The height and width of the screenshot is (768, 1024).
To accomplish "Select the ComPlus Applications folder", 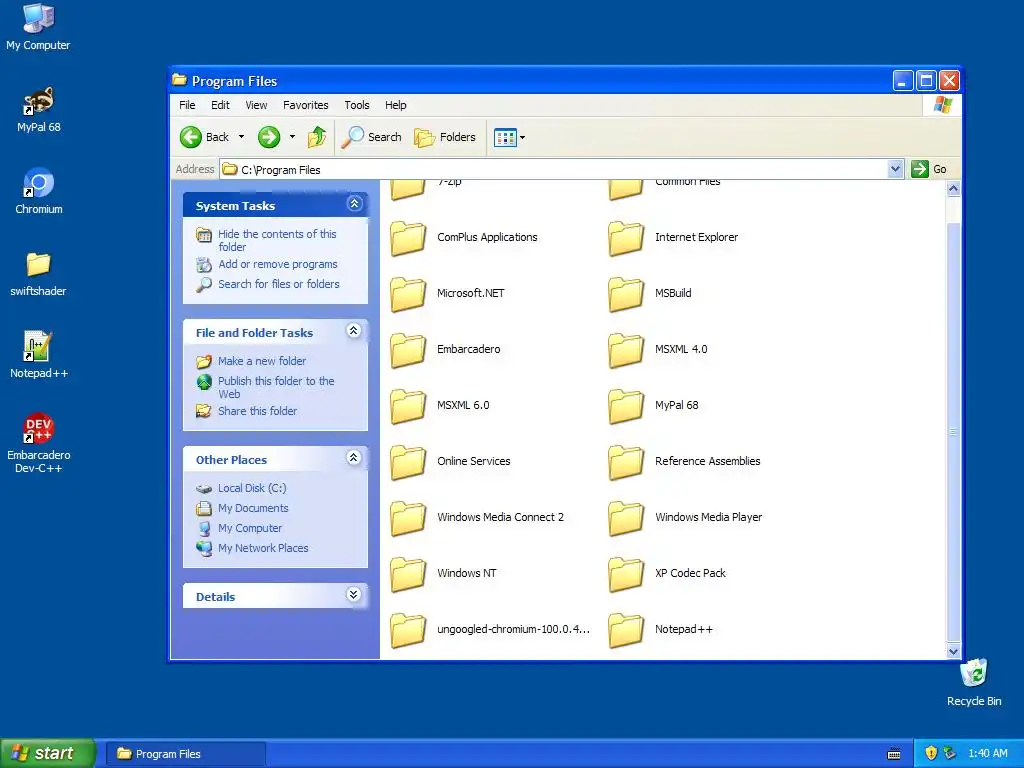I will tap(464, 238).
